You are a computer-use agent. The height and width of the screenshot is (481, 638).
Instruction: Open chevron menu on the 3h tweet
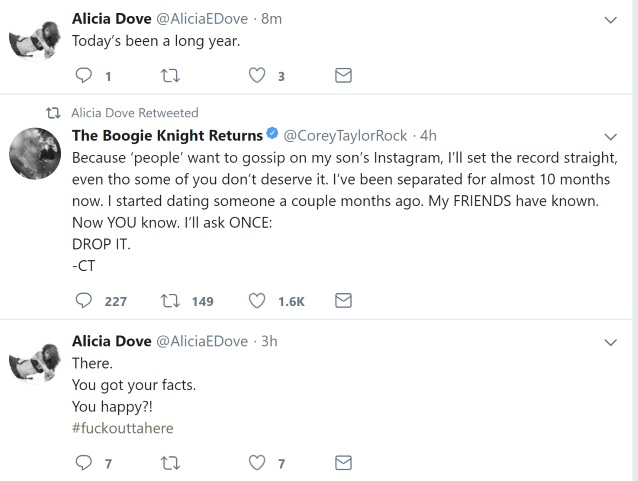(x=612, y=342)
